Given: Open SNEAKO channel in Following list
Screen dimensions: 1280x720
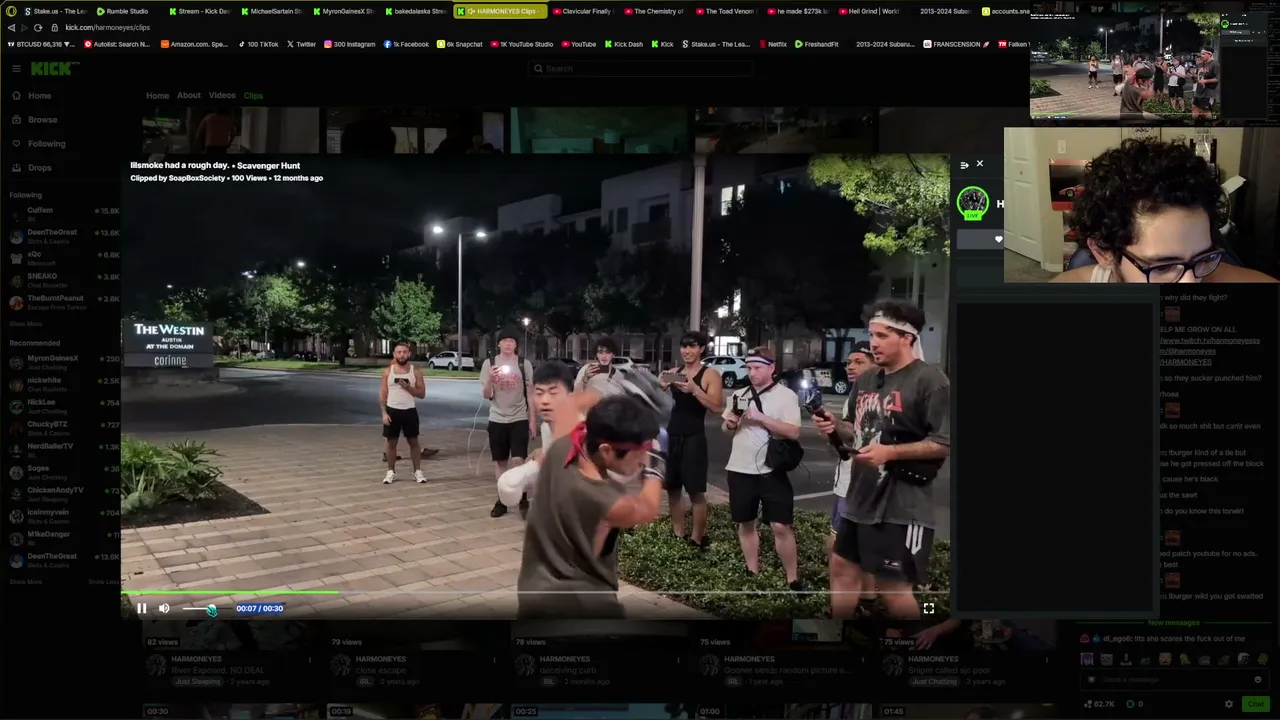Looking at the screenshot, I should click(x=64, y=280).
